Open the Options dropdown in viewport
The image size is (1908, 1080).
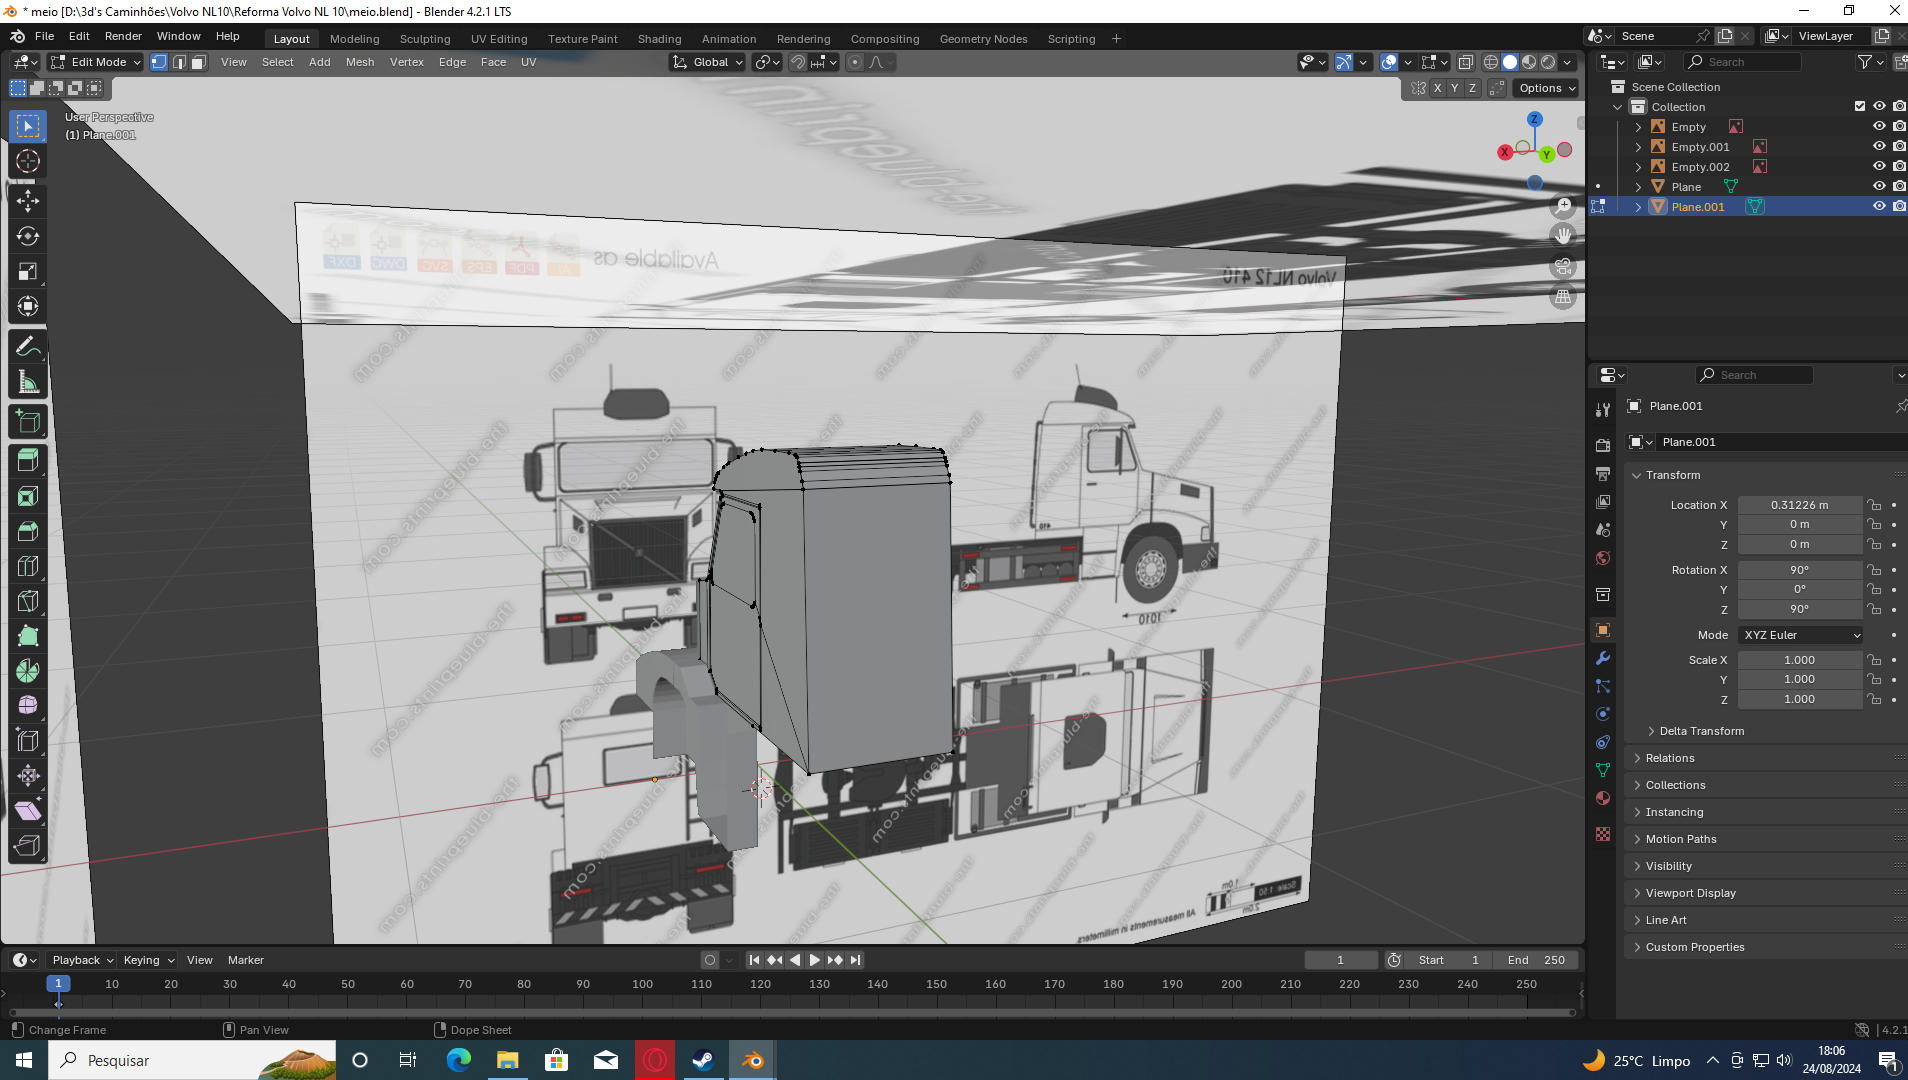pyautogui.click(x=1547, y=88)
